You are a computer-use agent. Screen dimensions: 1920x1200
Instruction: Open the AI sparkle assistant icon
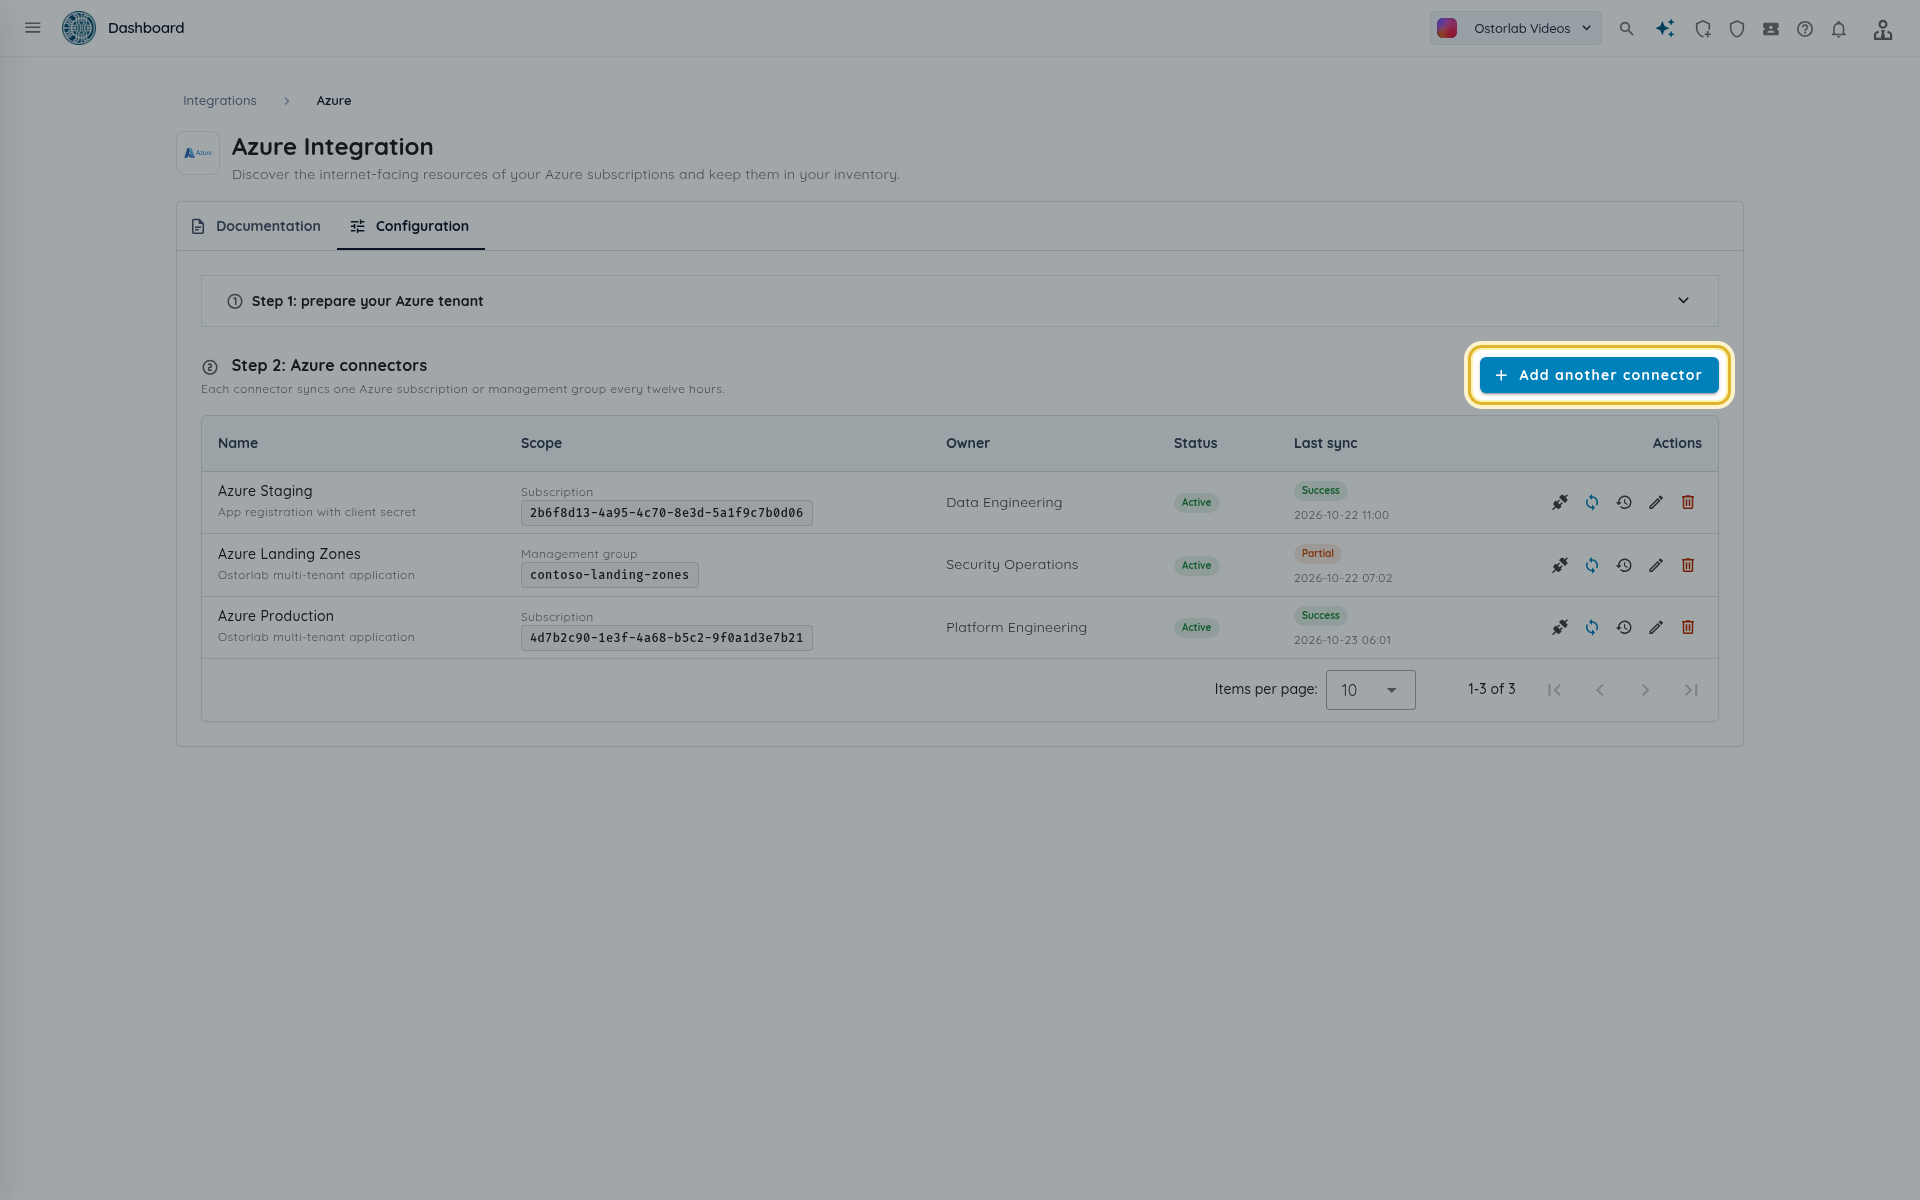point(1665,29)
